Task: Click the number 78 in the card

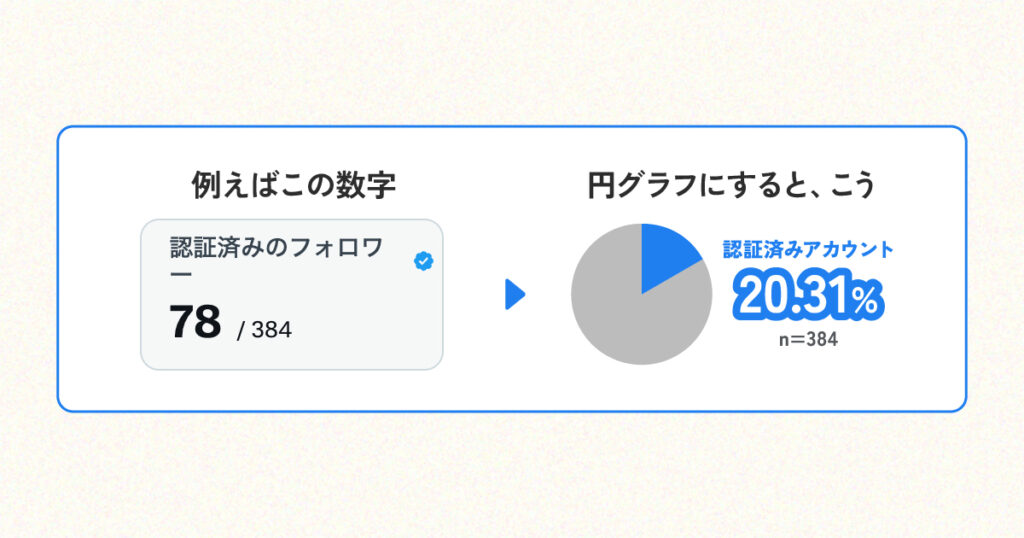Action: 195,322
